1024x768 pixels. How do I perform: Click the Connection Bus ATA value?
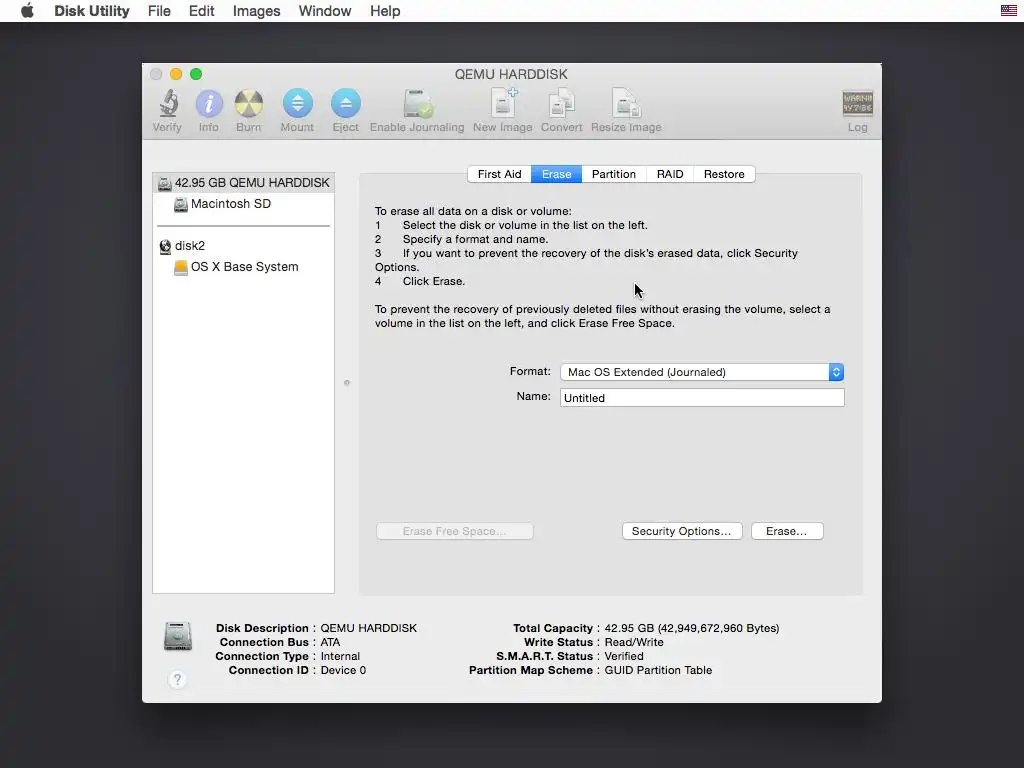[330, 643]
